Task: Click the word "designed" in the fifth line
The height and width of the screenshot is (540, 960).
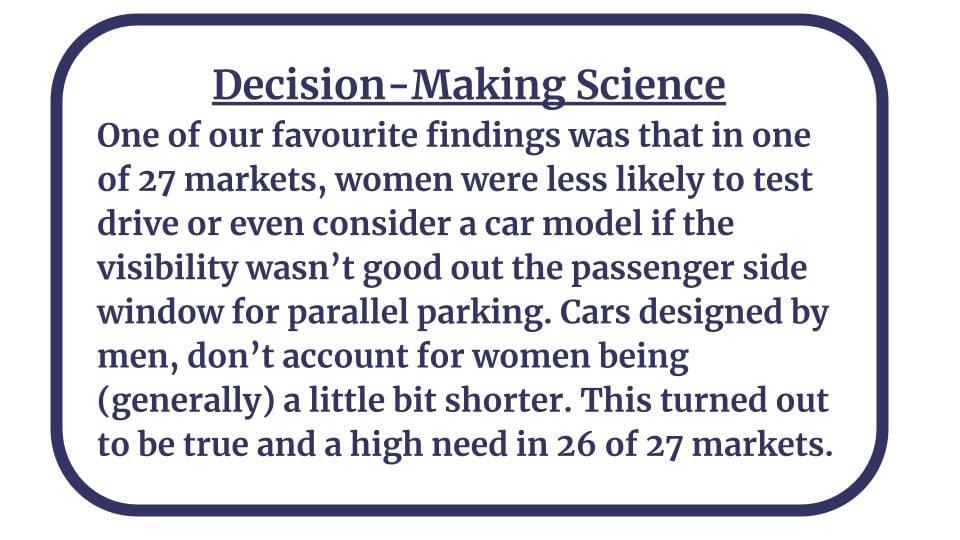Action: coord(710,313)
